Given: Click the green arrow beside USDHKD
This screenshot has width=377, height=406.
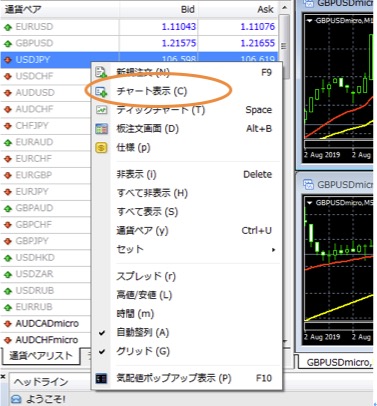Looking at the screenshot, I should point(8,258).
